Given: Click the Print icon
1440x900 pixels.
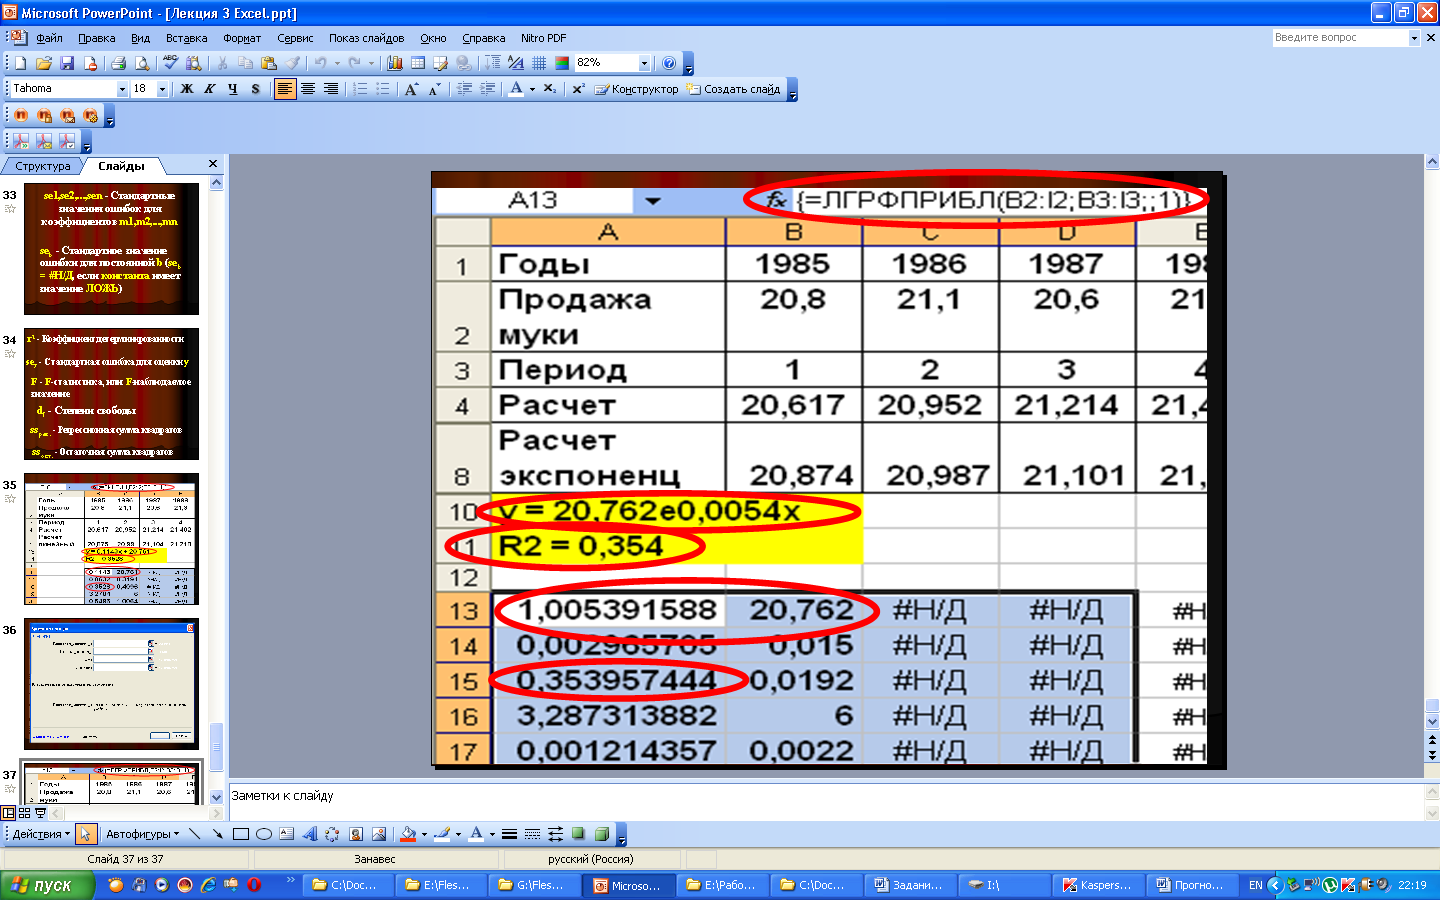Looking at the screenshot, I should click(119, 63).
